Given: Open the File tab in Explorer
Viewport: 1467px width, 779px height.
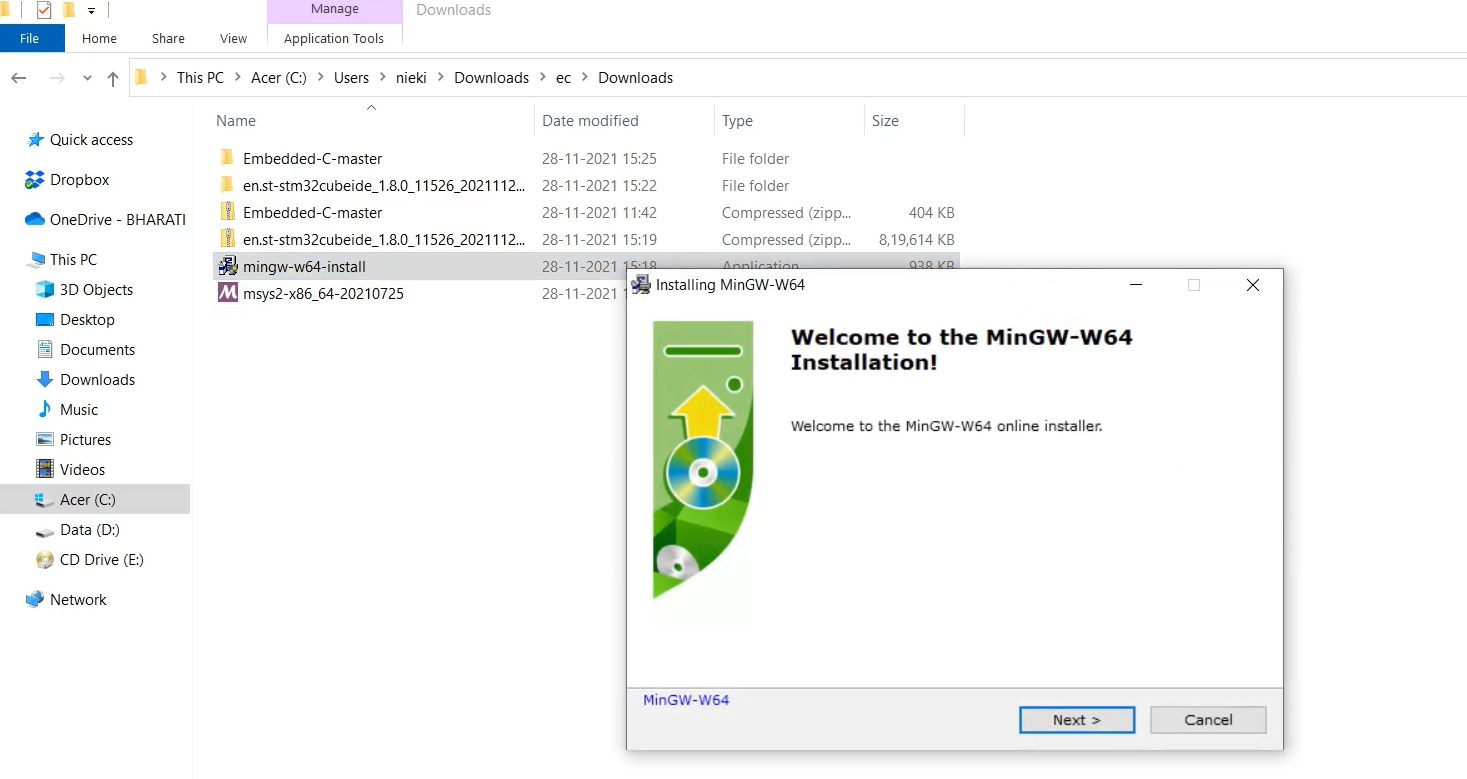Looking at the screenshot, I should click(x=30, y=38).
